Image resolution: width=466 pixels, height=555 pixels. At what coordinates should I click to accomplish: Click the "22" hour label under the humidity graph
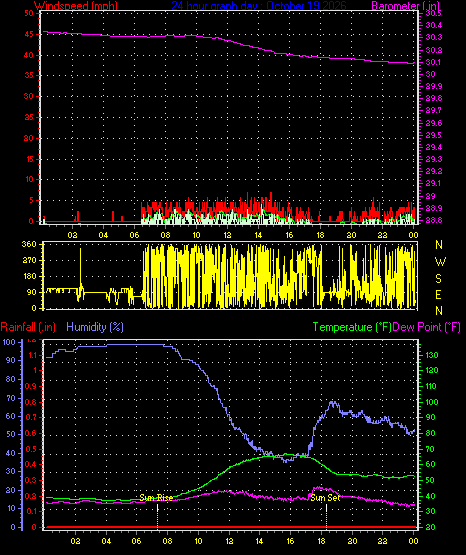[x=383, y=541]
